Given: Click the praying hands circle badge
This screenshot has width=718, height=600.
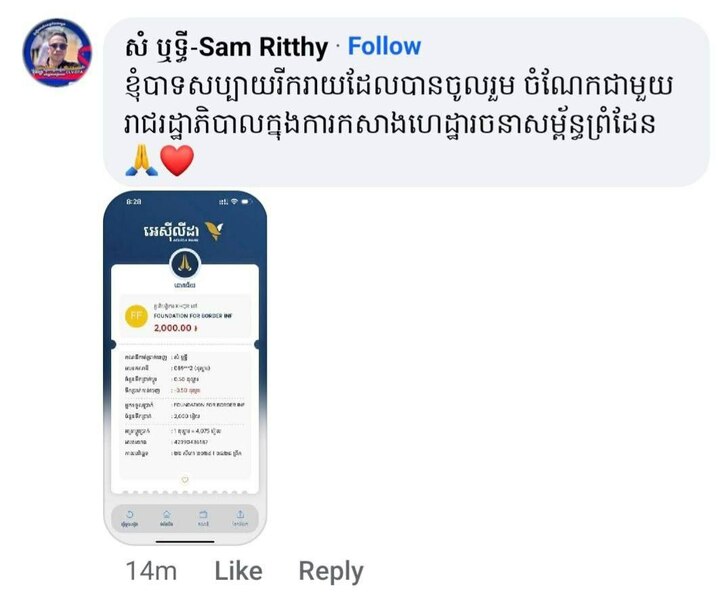Looking at the screenshot, I should pyautogui.click(x=185, y=264).
